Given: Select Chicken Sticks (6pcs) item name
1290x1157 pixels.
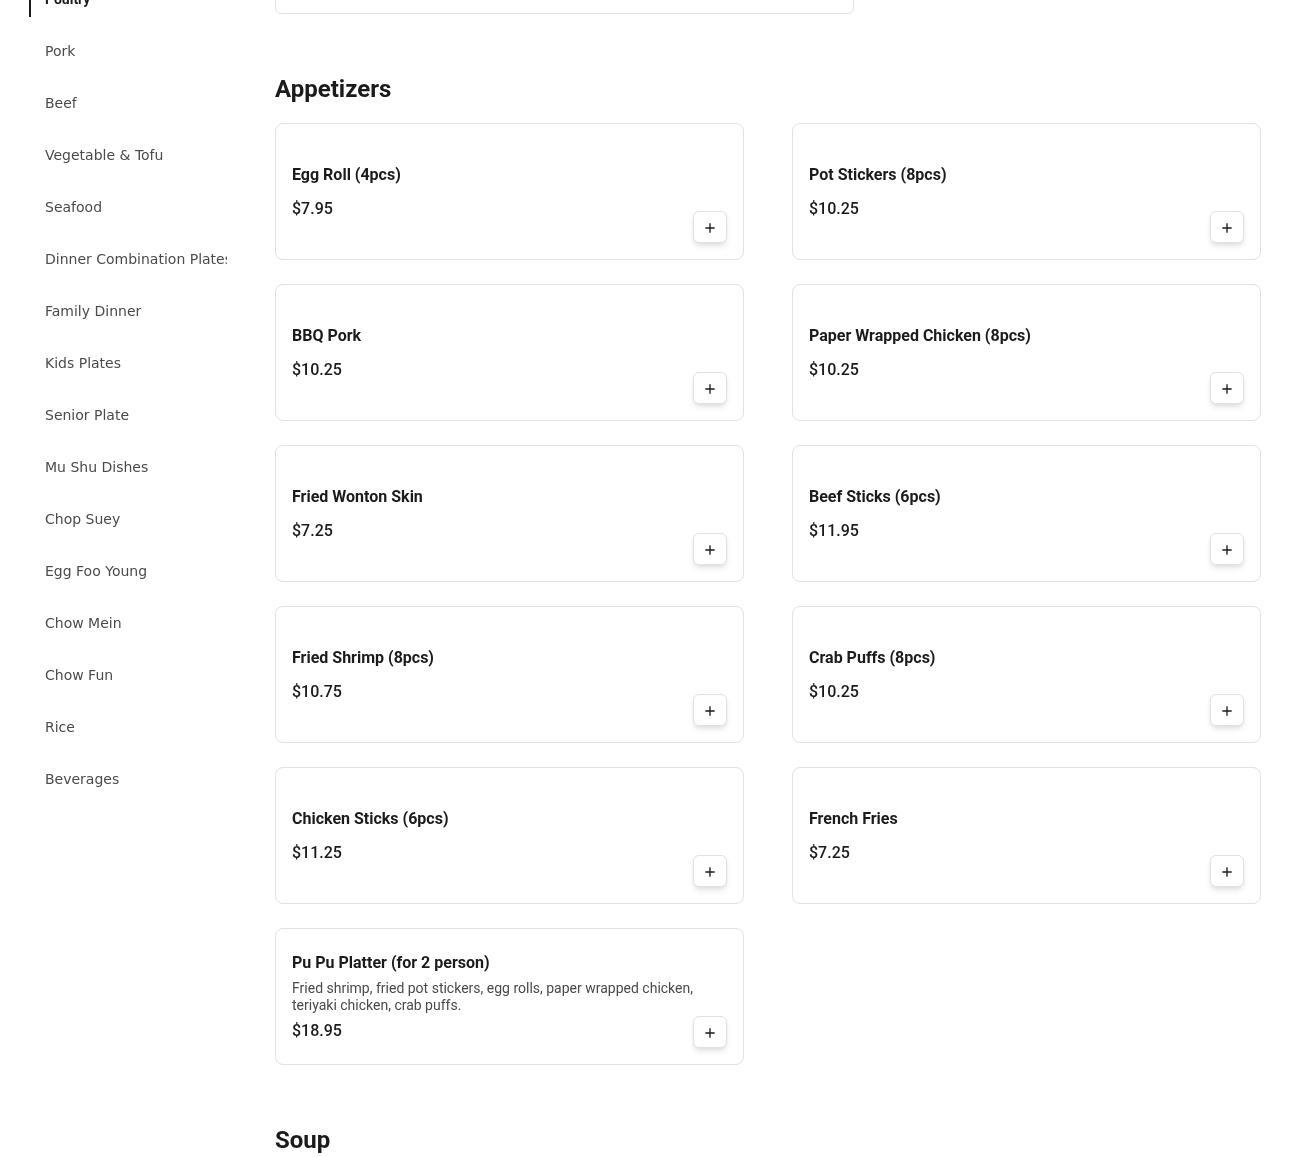Looking at the screenshot, I should pyautogui.click(x=370, y=818).
